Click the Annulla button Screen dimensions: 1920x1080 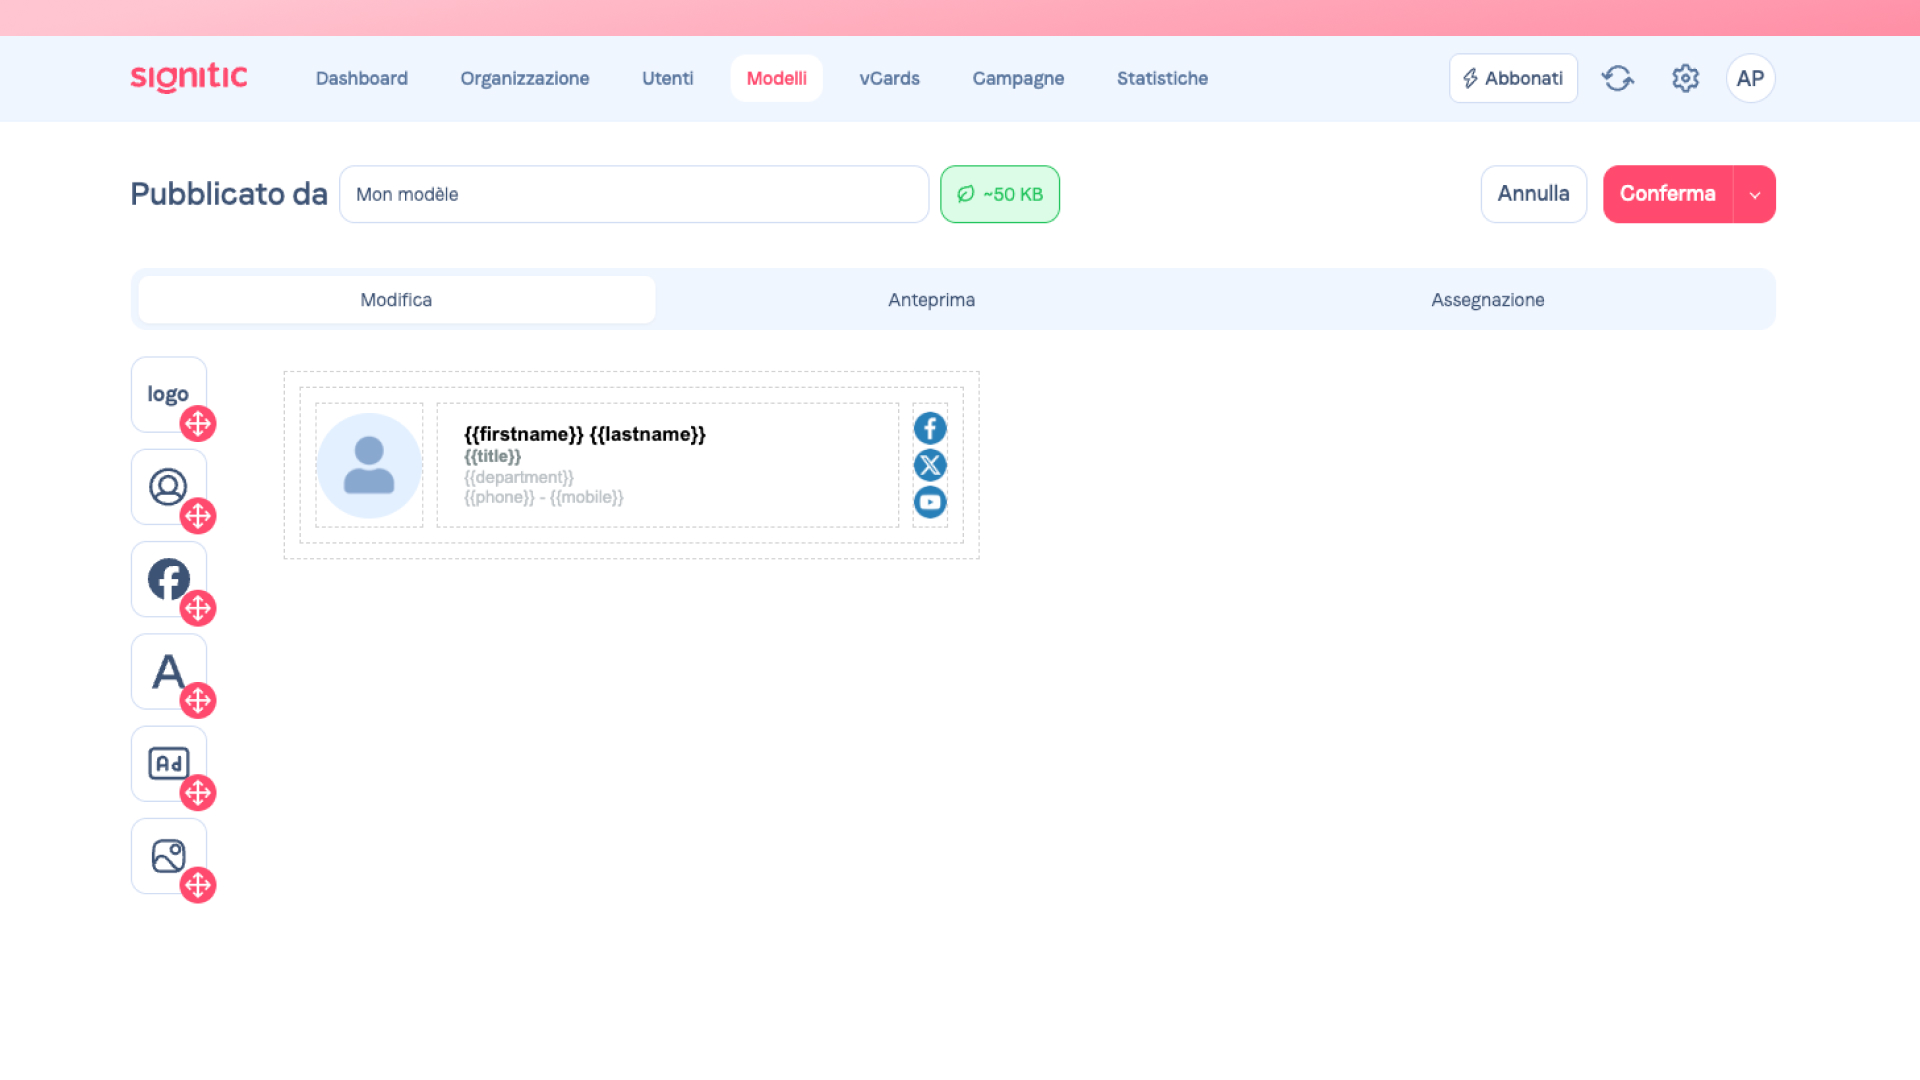pos(1533,194)
